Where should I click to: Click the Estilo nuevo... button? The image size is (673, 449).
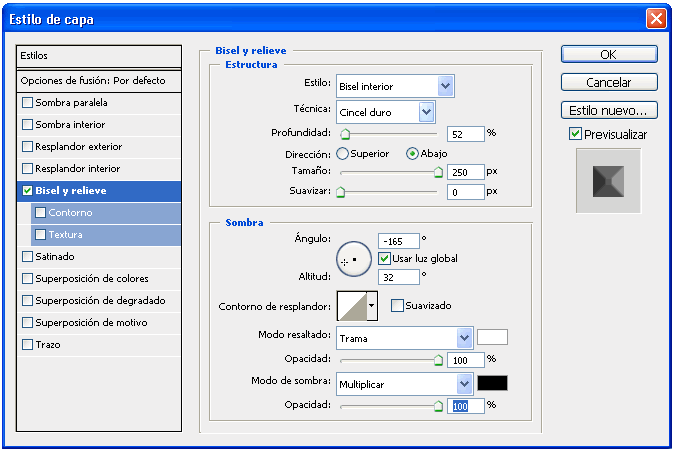(609, 110)
